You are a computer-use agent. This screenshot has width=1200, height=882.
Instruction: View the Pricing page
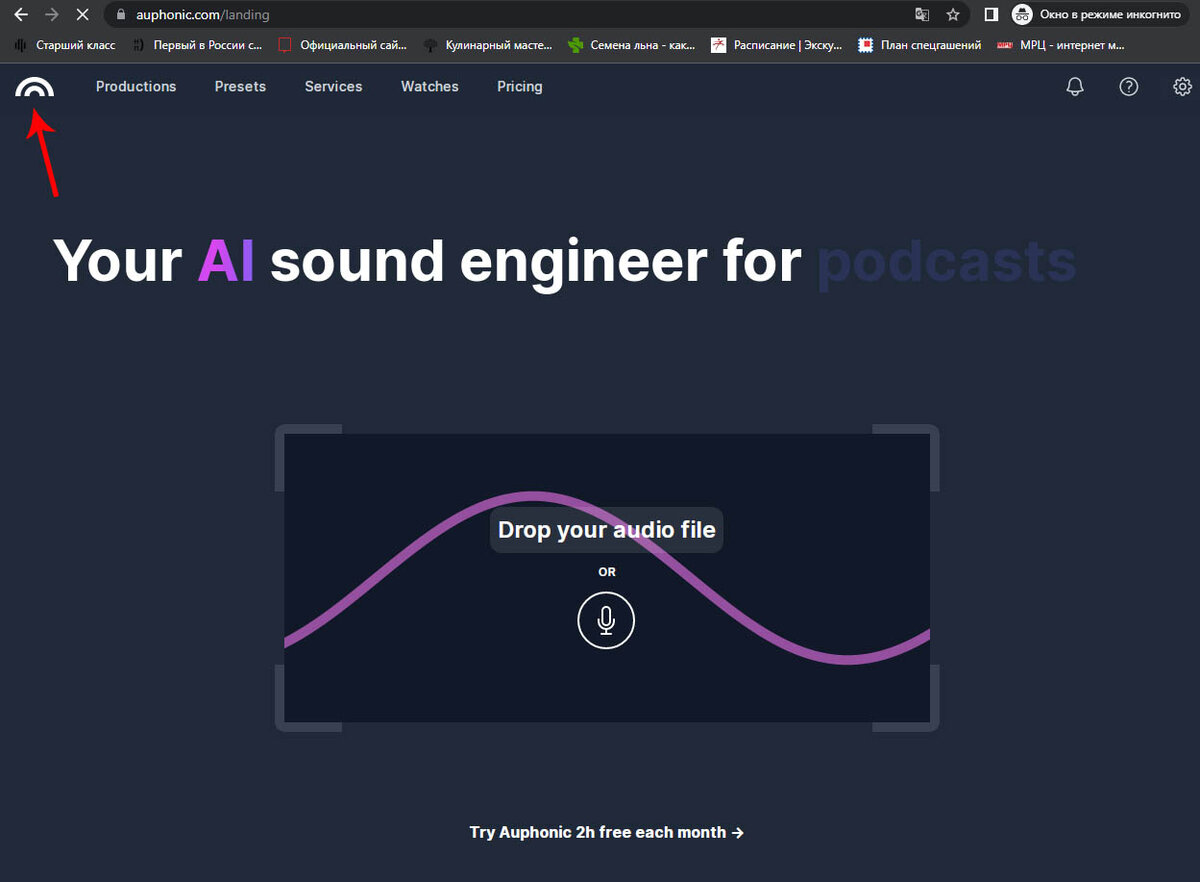pyautogui.click(x=520, y=87)
